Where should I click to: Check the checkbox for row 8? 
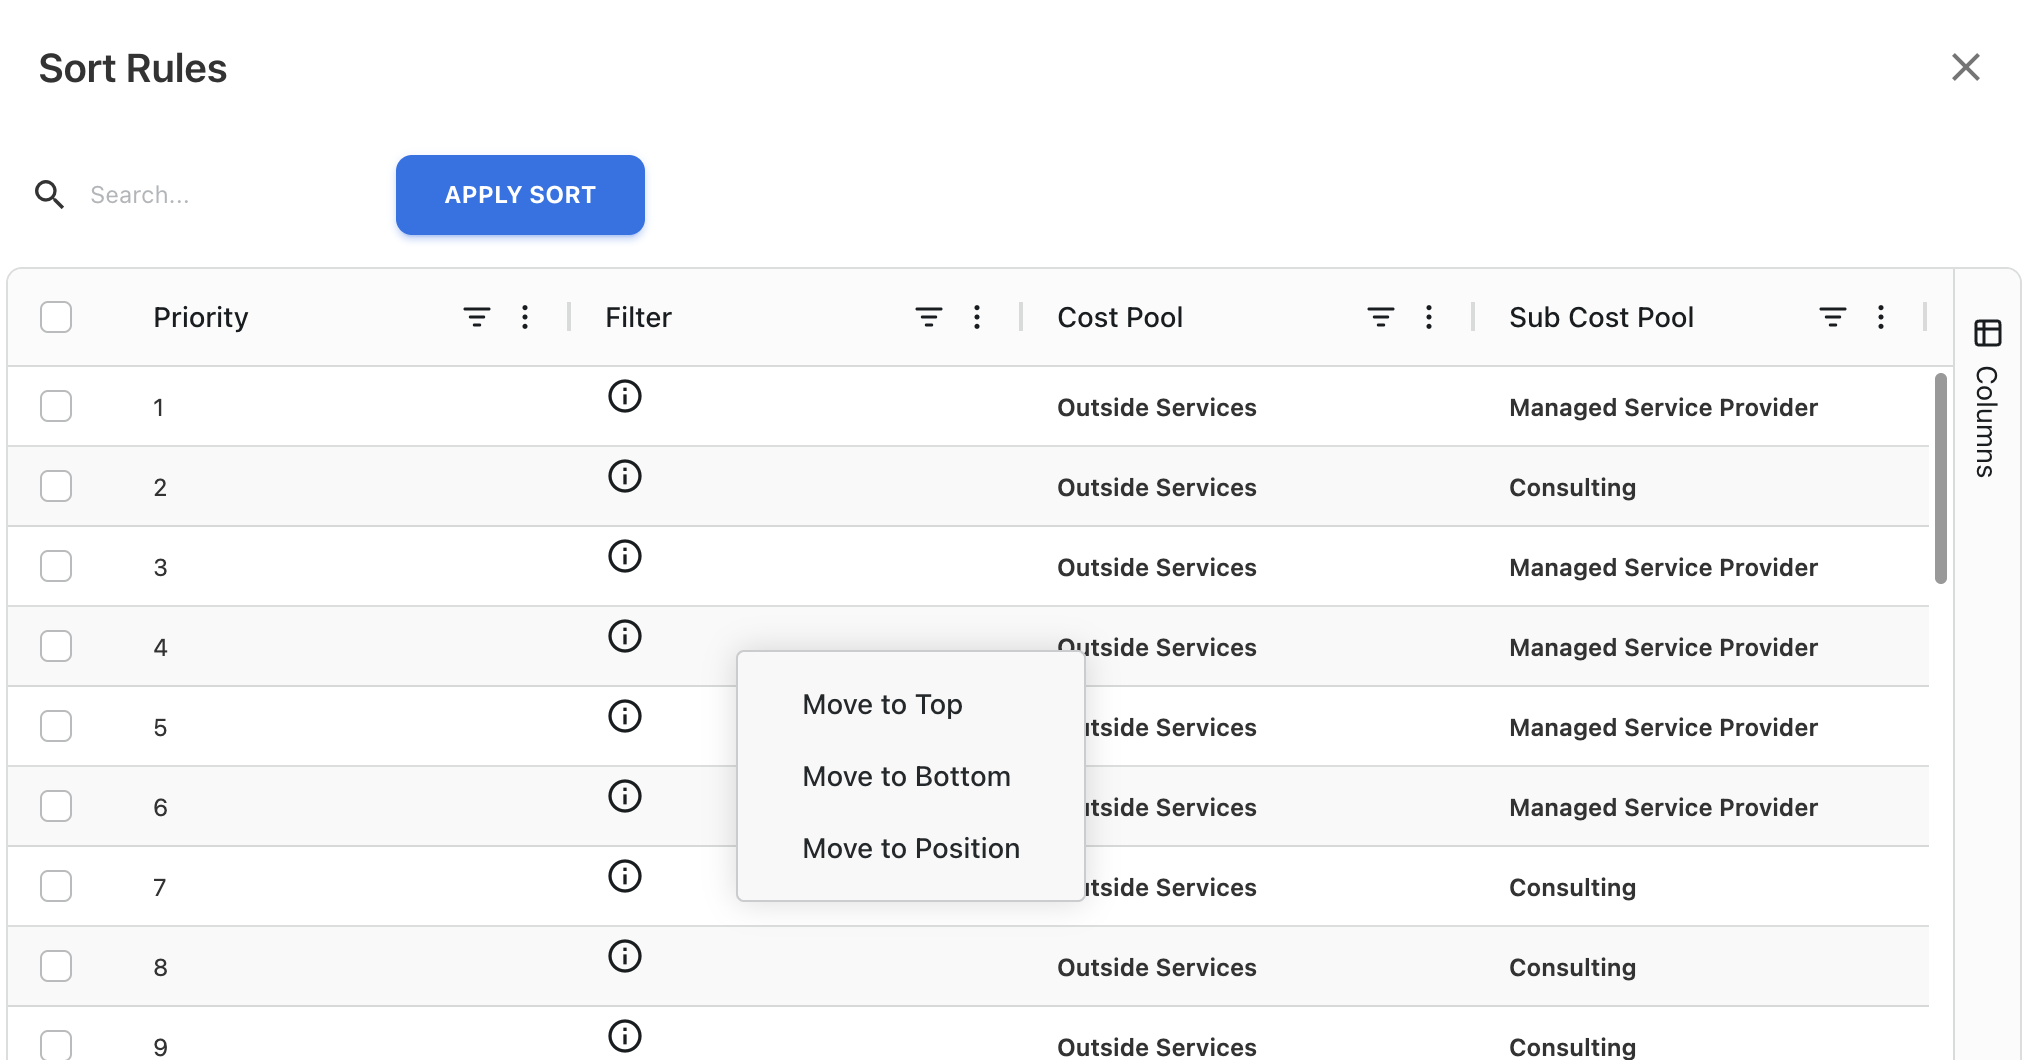pos(56,966)
